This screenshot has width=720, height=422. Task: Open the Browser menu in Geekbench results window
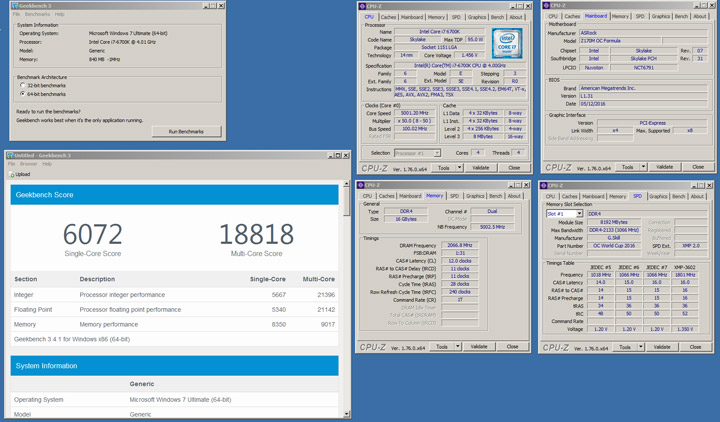pyautogui.click(x=28, y=164)
